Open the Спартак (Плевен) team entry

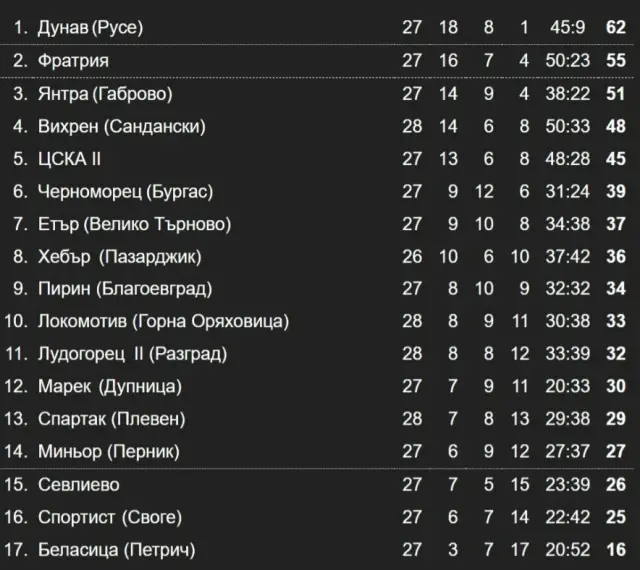pyautogui.click(x=112, y=419)
